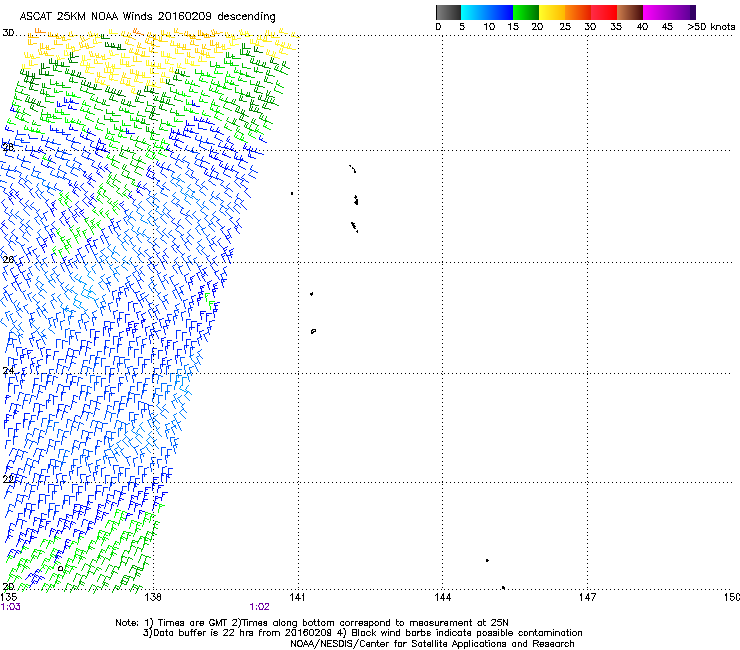This screenshot has height=650, width=740.
Task: Click the longitude label 147
Action: pos(587,597)
